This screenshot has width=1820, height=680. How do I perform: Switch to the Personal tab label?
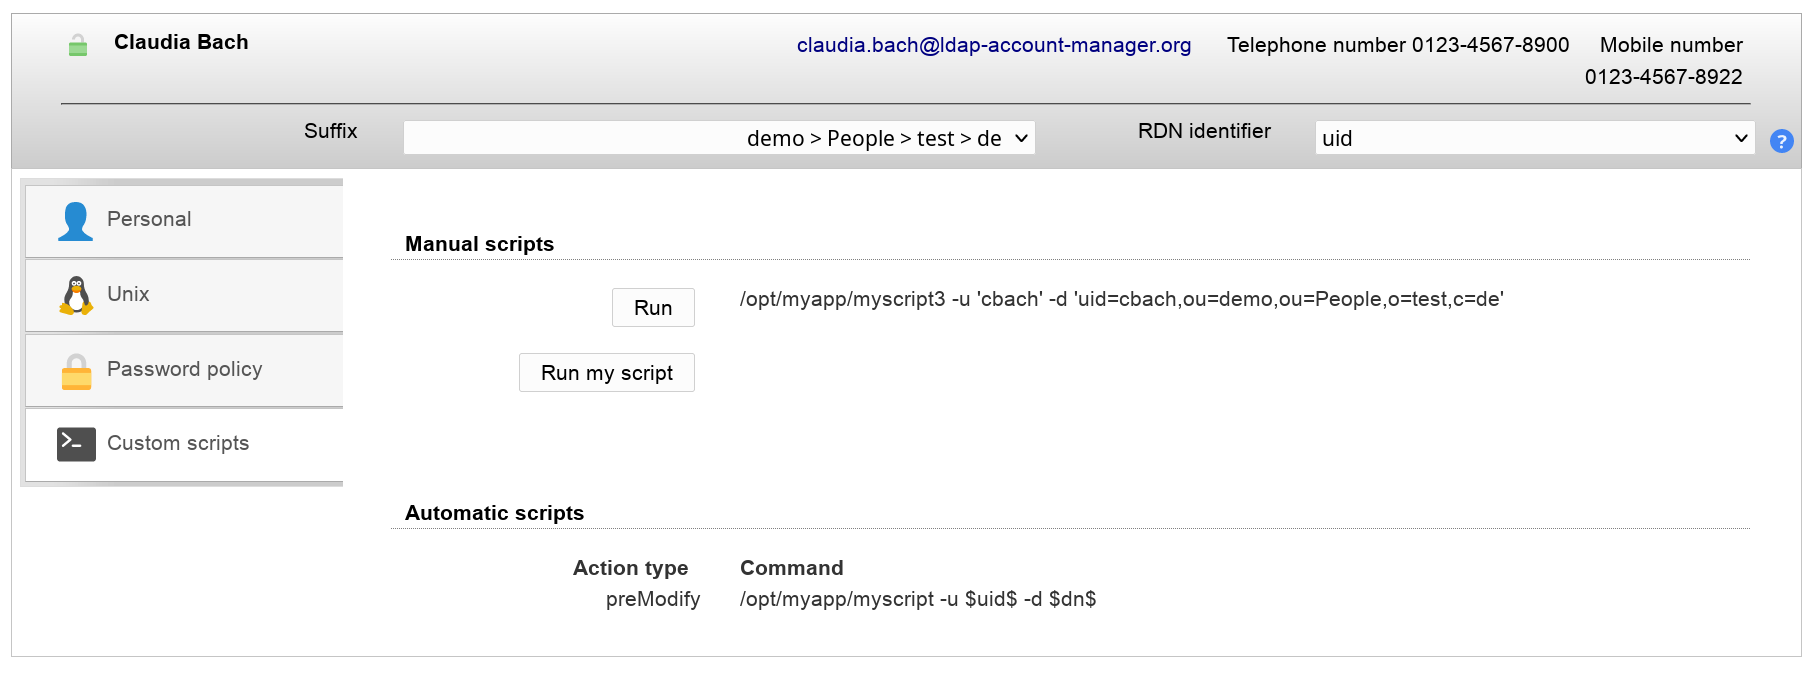point(149,219)
